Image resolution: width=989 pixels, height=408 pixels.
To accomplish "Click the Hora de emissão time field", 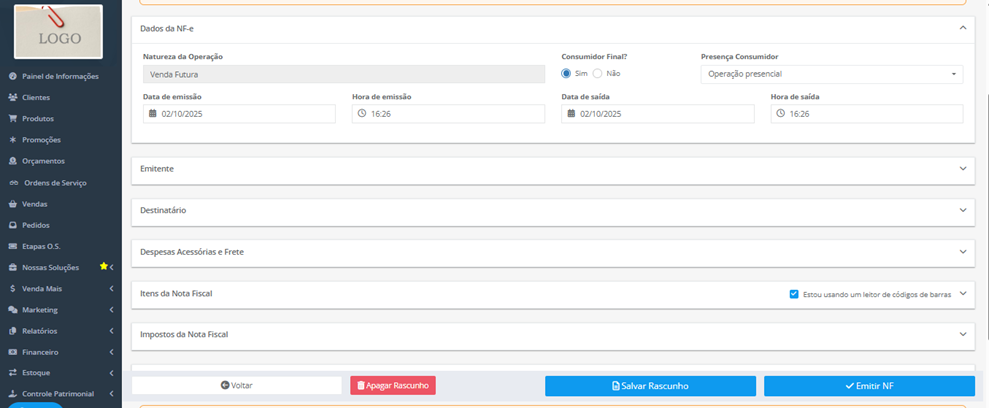I will (x=448, y=114).
